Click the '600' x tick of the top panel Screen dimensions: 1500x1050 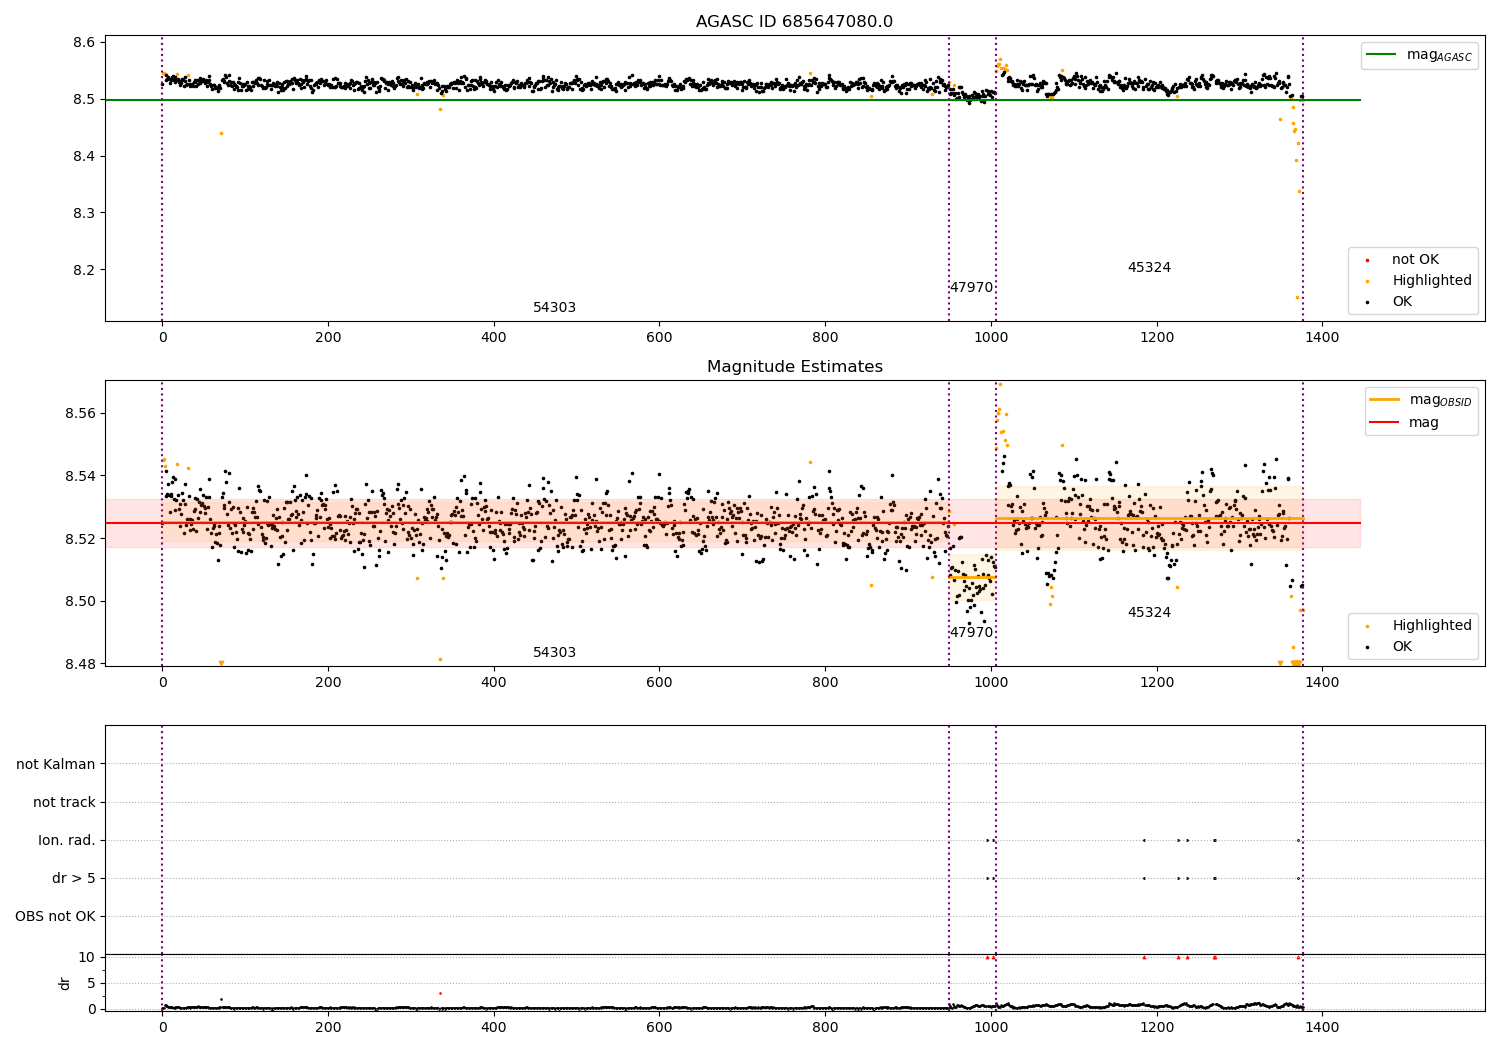pos(659,338)
